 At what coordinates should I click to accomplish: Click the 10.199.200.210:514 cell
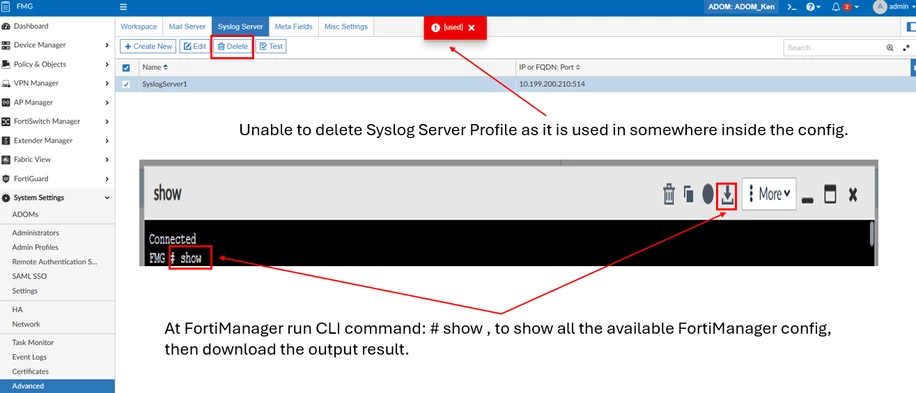click(x=552, y=84)
